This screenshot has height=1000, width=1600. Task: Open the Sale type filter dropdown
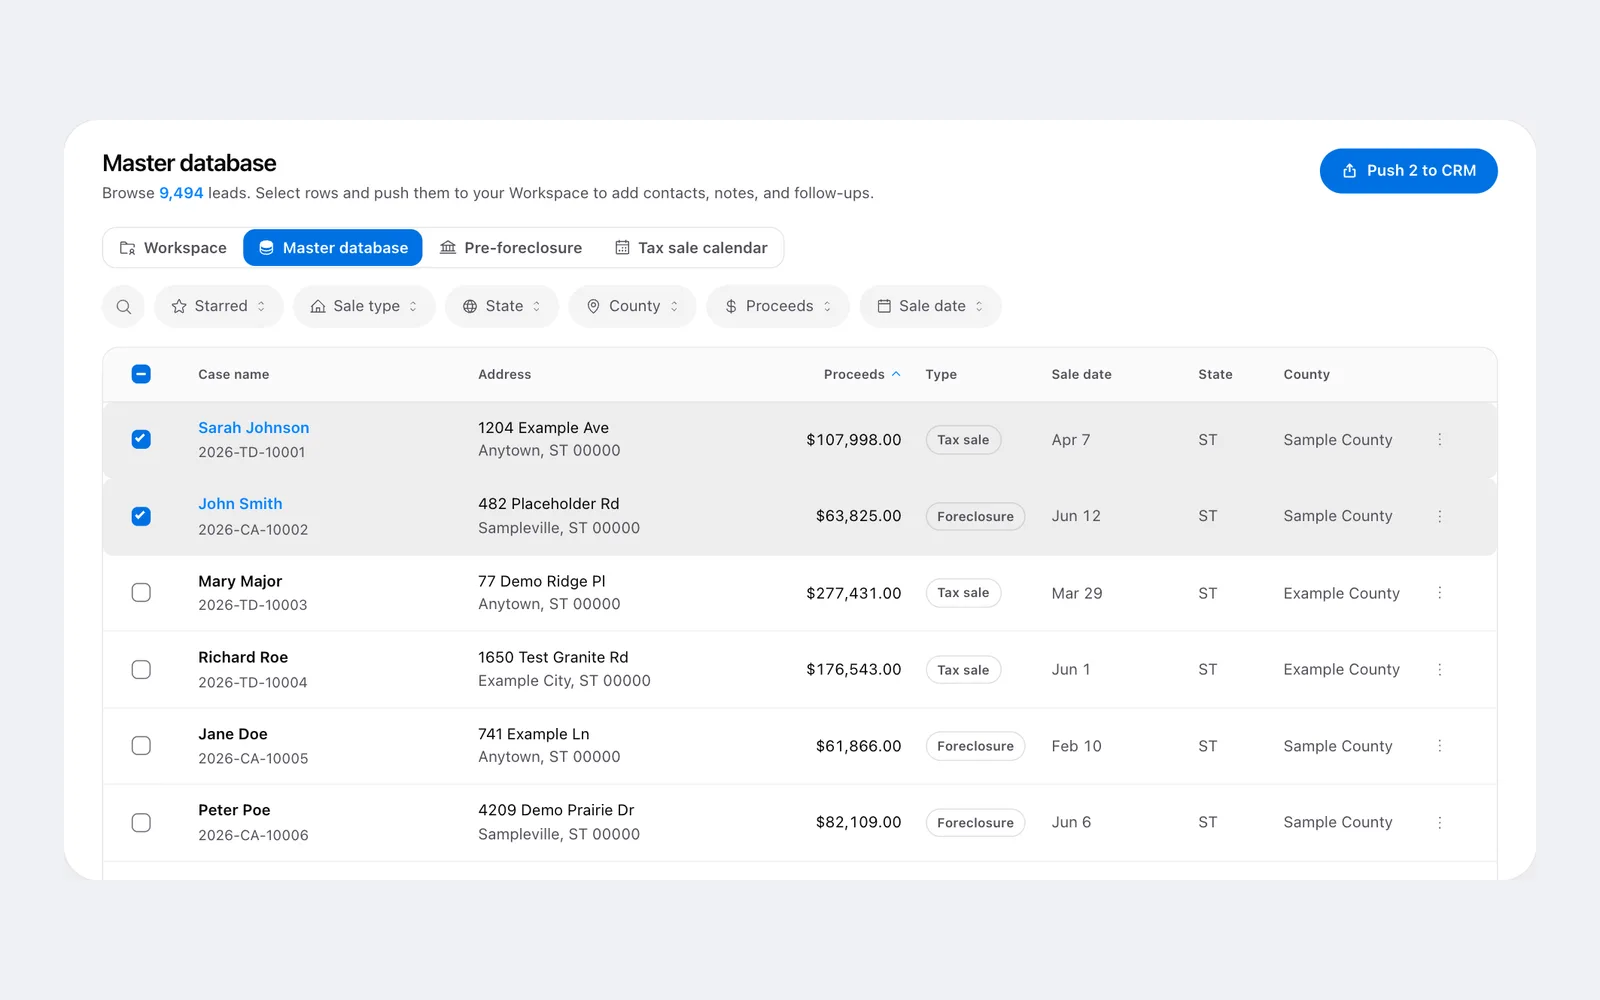click(364, 307)
